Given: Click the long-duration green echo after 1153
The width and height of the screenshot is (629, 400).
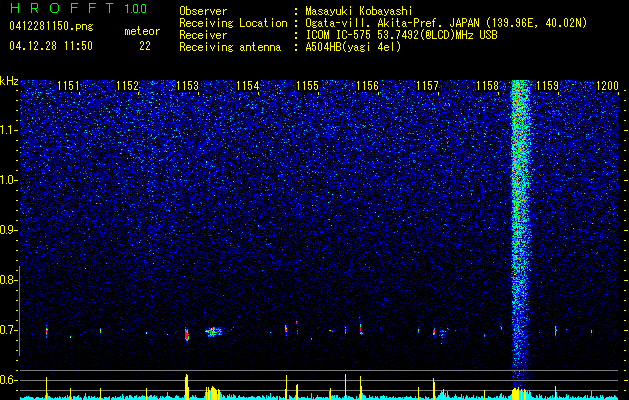Looking at the screenshot, I should point(215,332).
